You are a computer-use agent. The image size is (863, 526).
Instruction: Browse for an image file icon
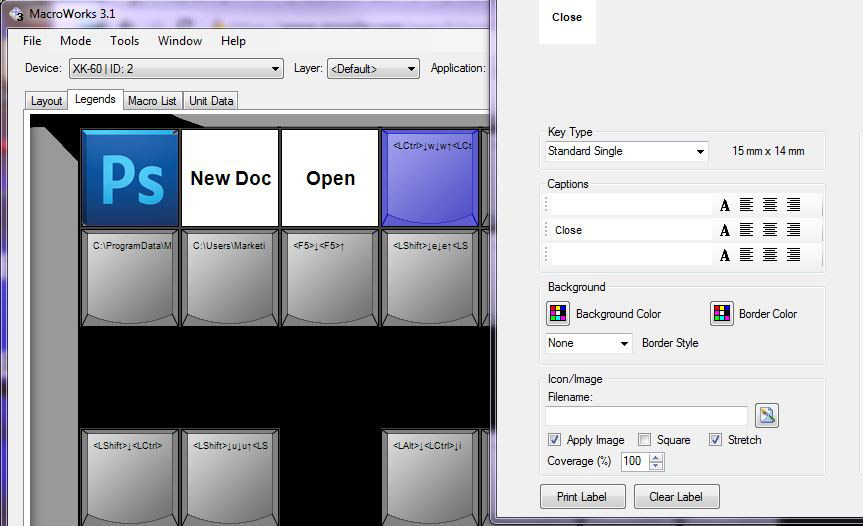[x=767, y=416]
